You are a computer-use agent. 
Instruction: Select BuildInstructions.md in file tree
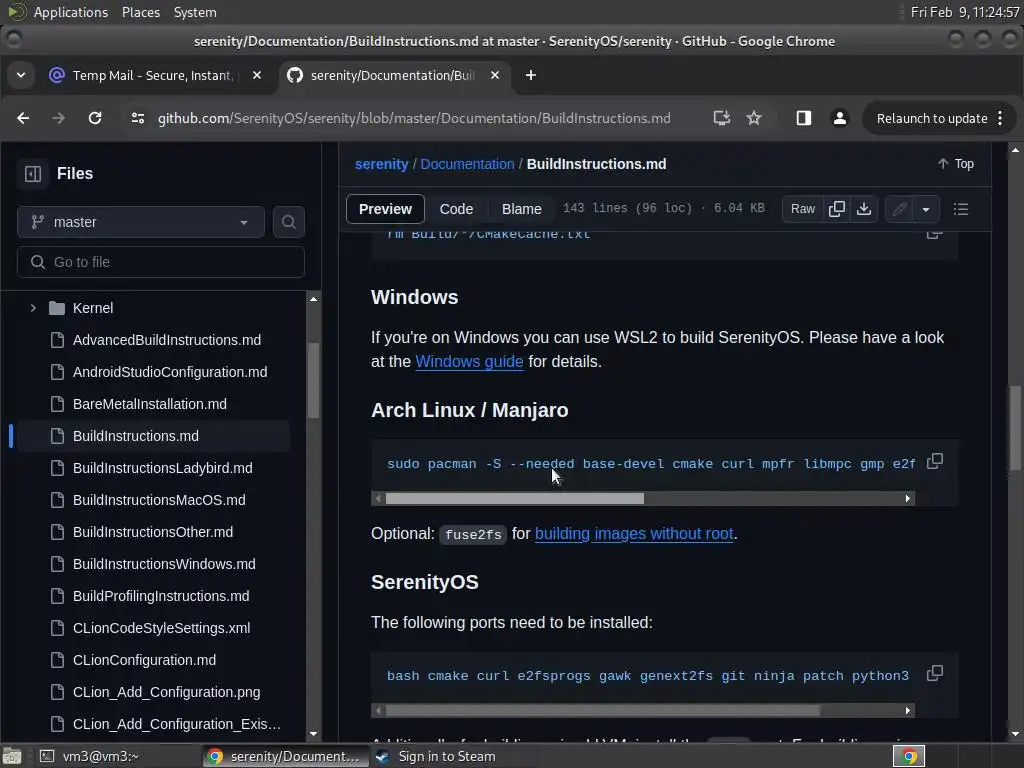pyautogui.click(x=153, y=436)
